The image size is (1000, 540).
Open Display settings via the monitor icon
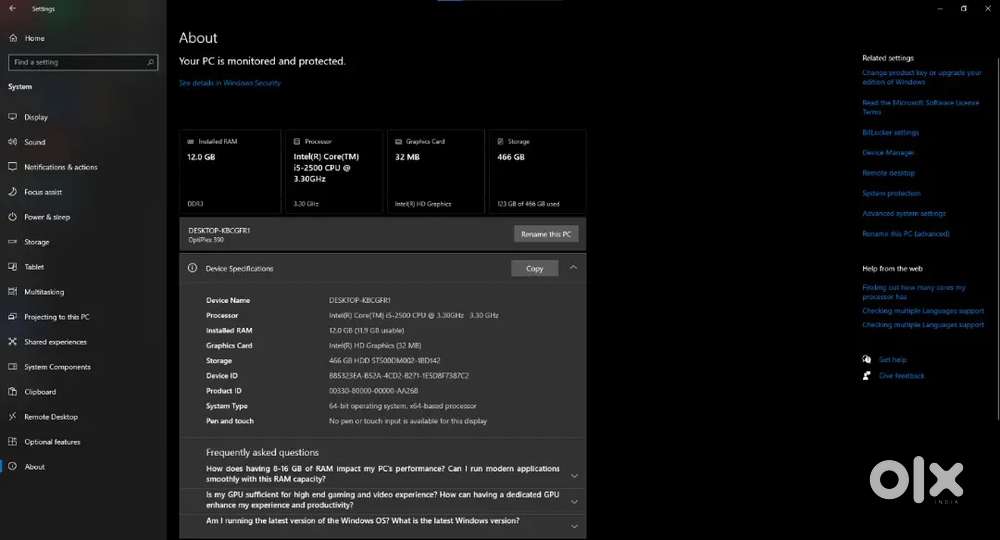pyautogui.click(x=12, y=117)
